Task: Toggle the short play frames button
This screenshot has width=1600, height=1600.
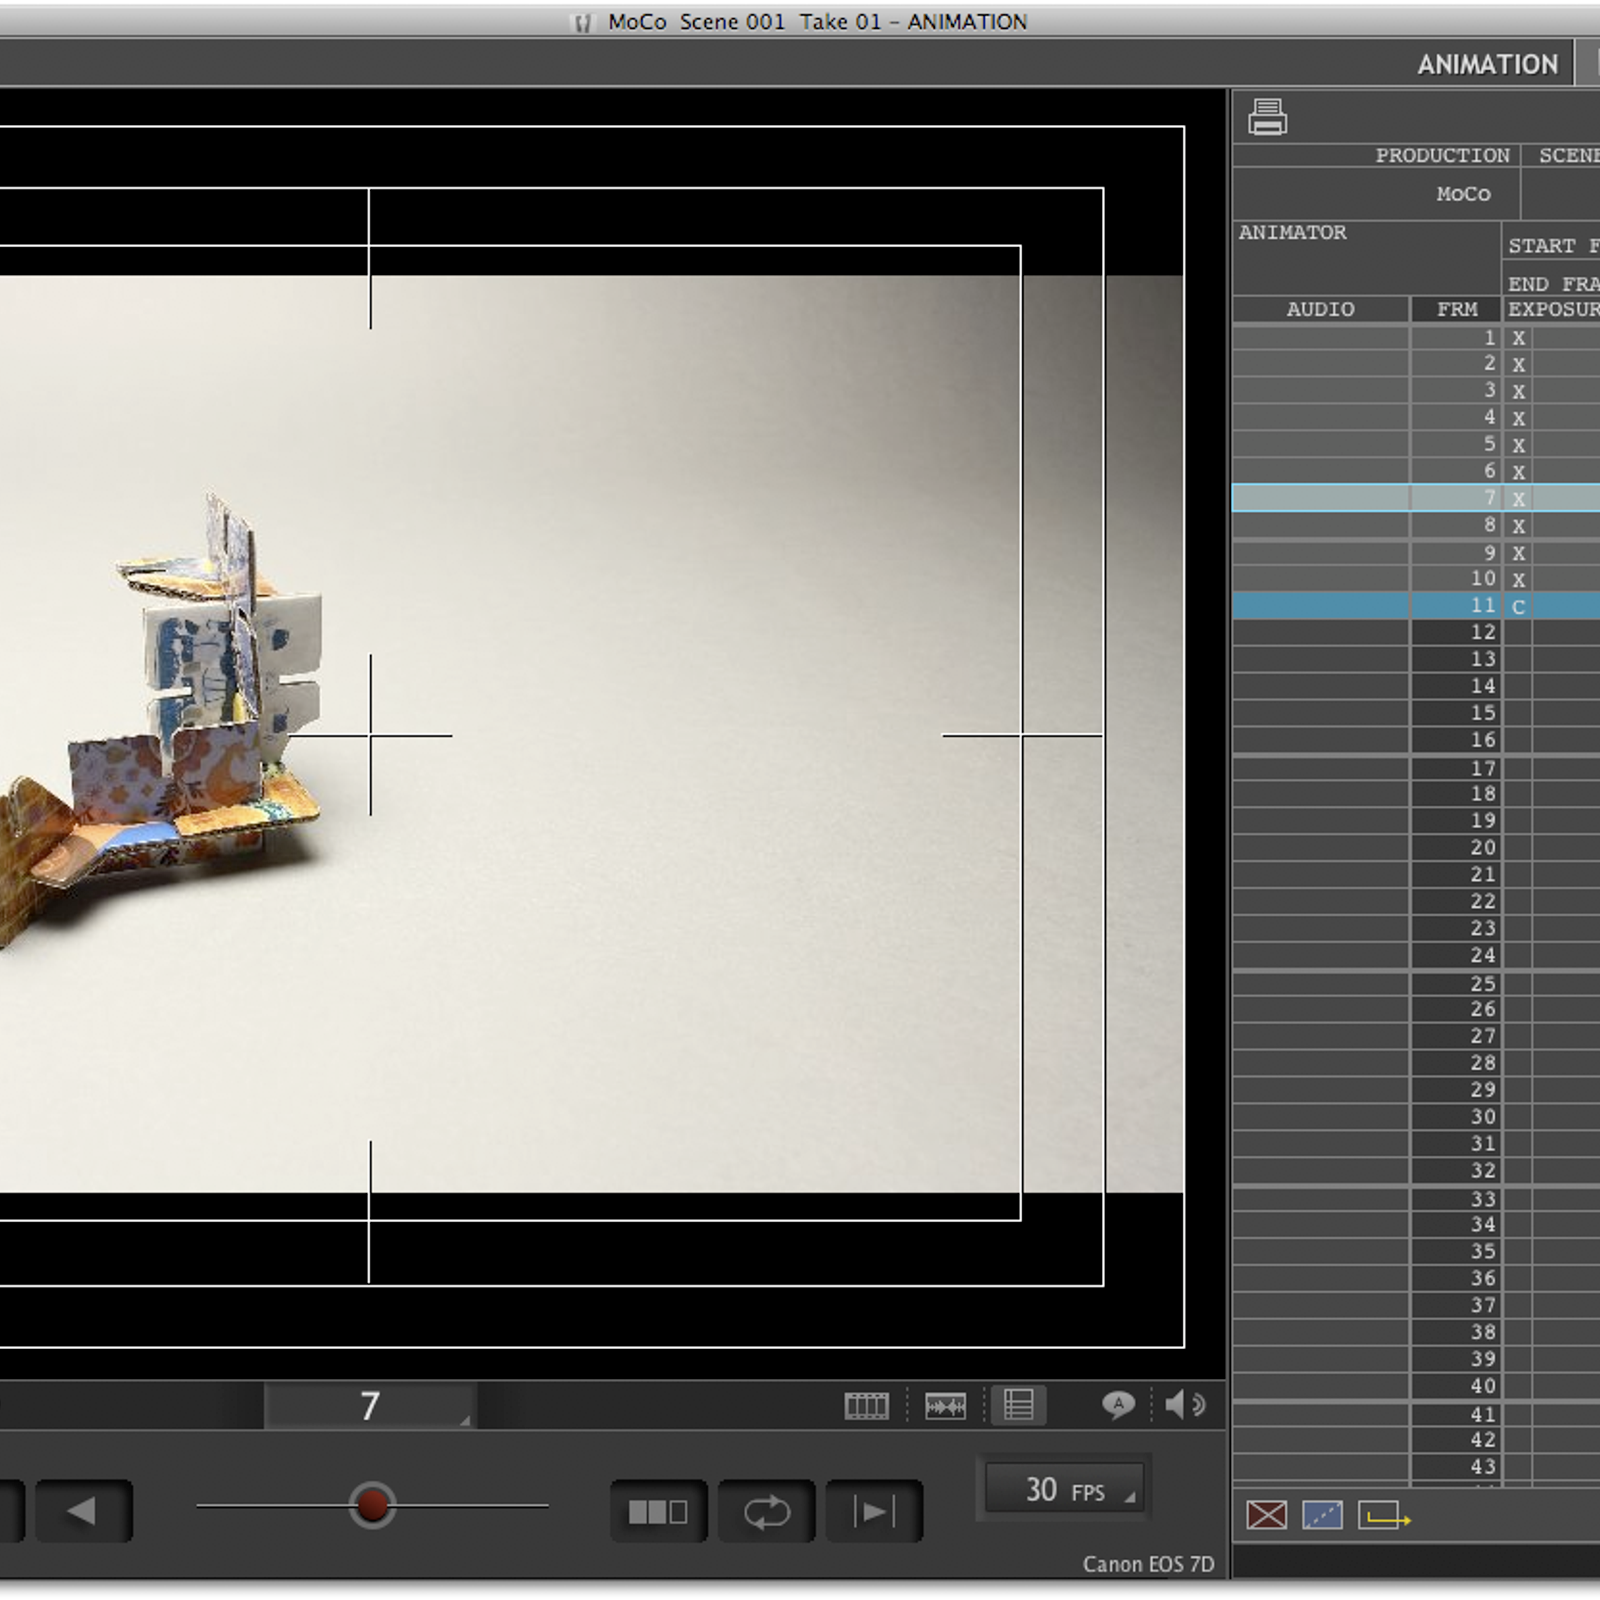Action: (x=658, y=1511)
